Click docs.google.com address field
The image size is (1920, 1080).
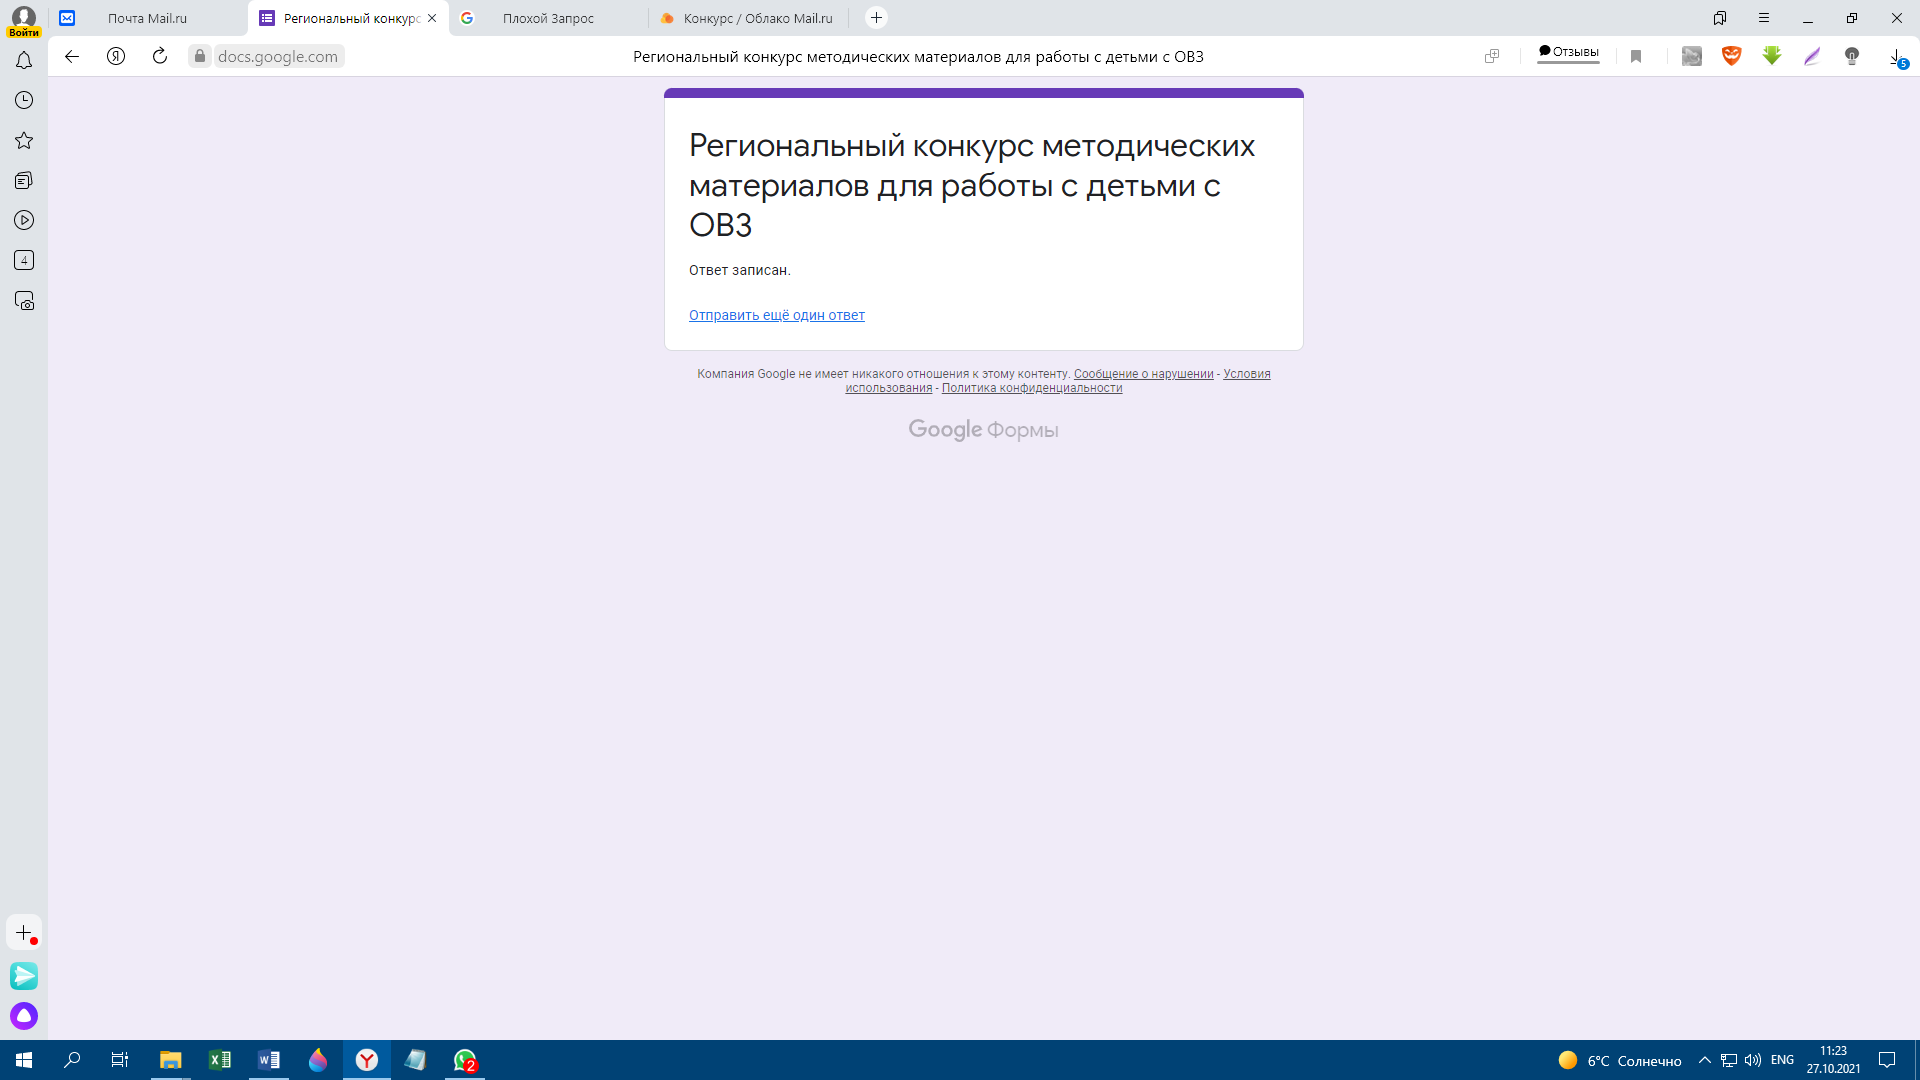point(278,56)
